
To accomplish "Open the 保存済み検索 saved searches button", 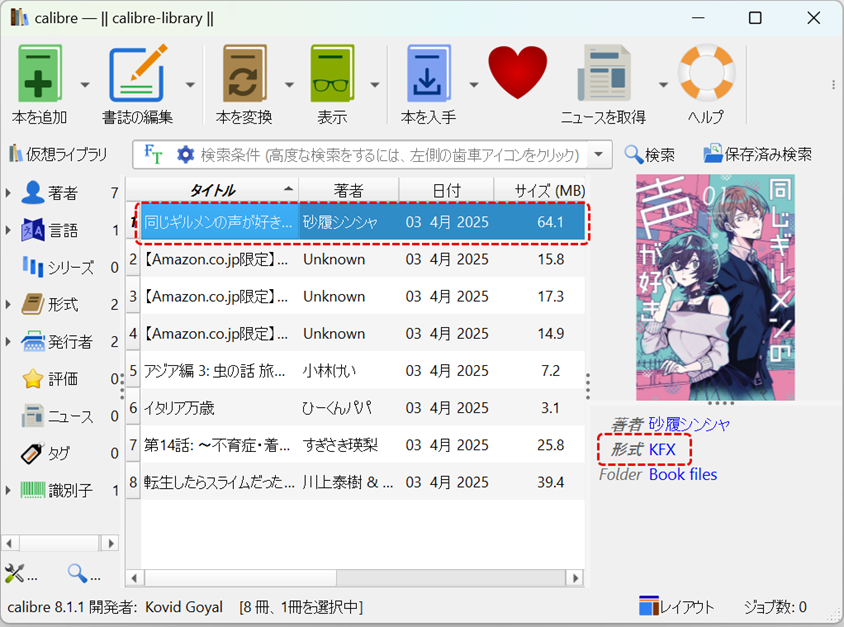I will coord(757,154).
